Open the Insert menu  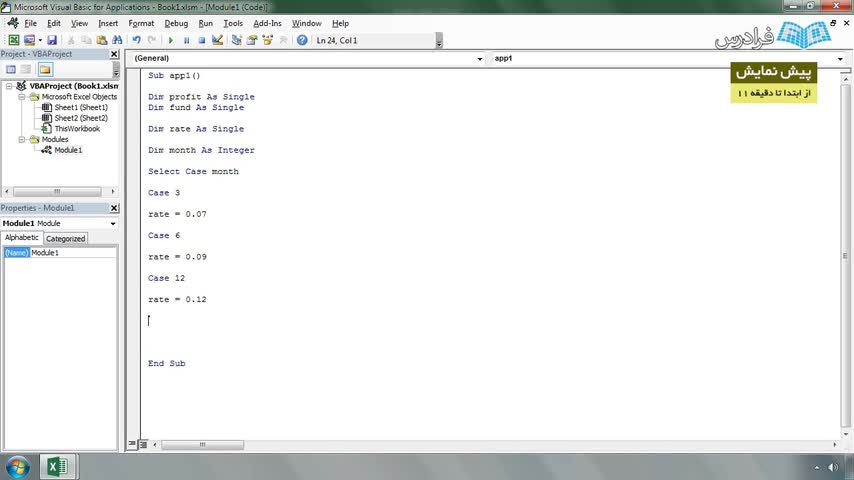point(108,23)
